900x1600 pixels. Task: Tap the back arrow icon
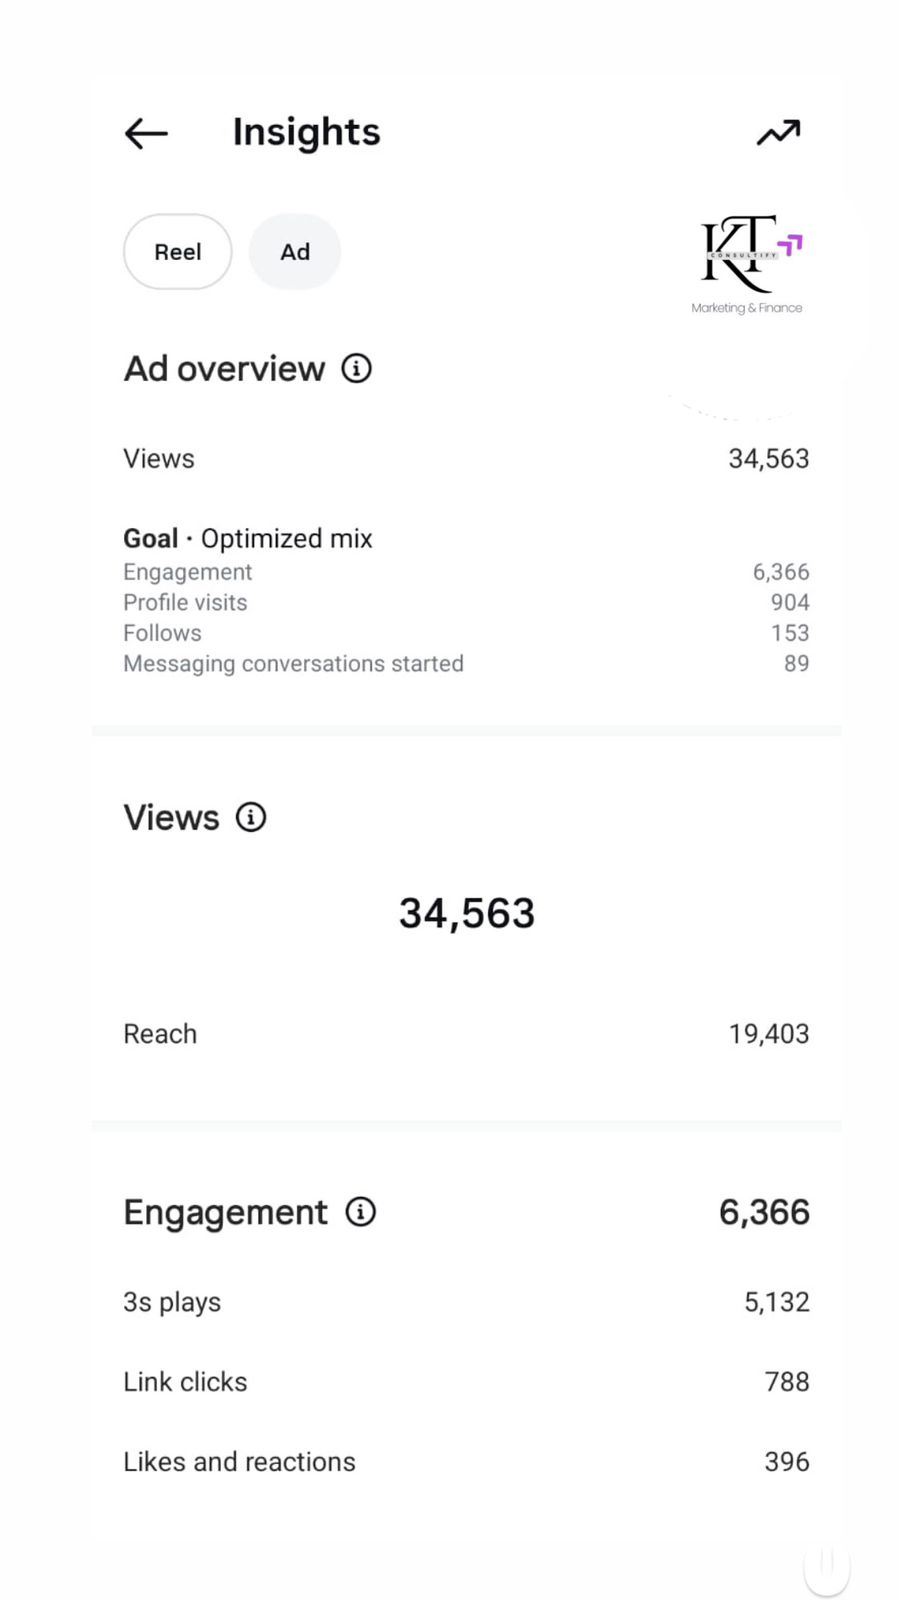(146, 133)
